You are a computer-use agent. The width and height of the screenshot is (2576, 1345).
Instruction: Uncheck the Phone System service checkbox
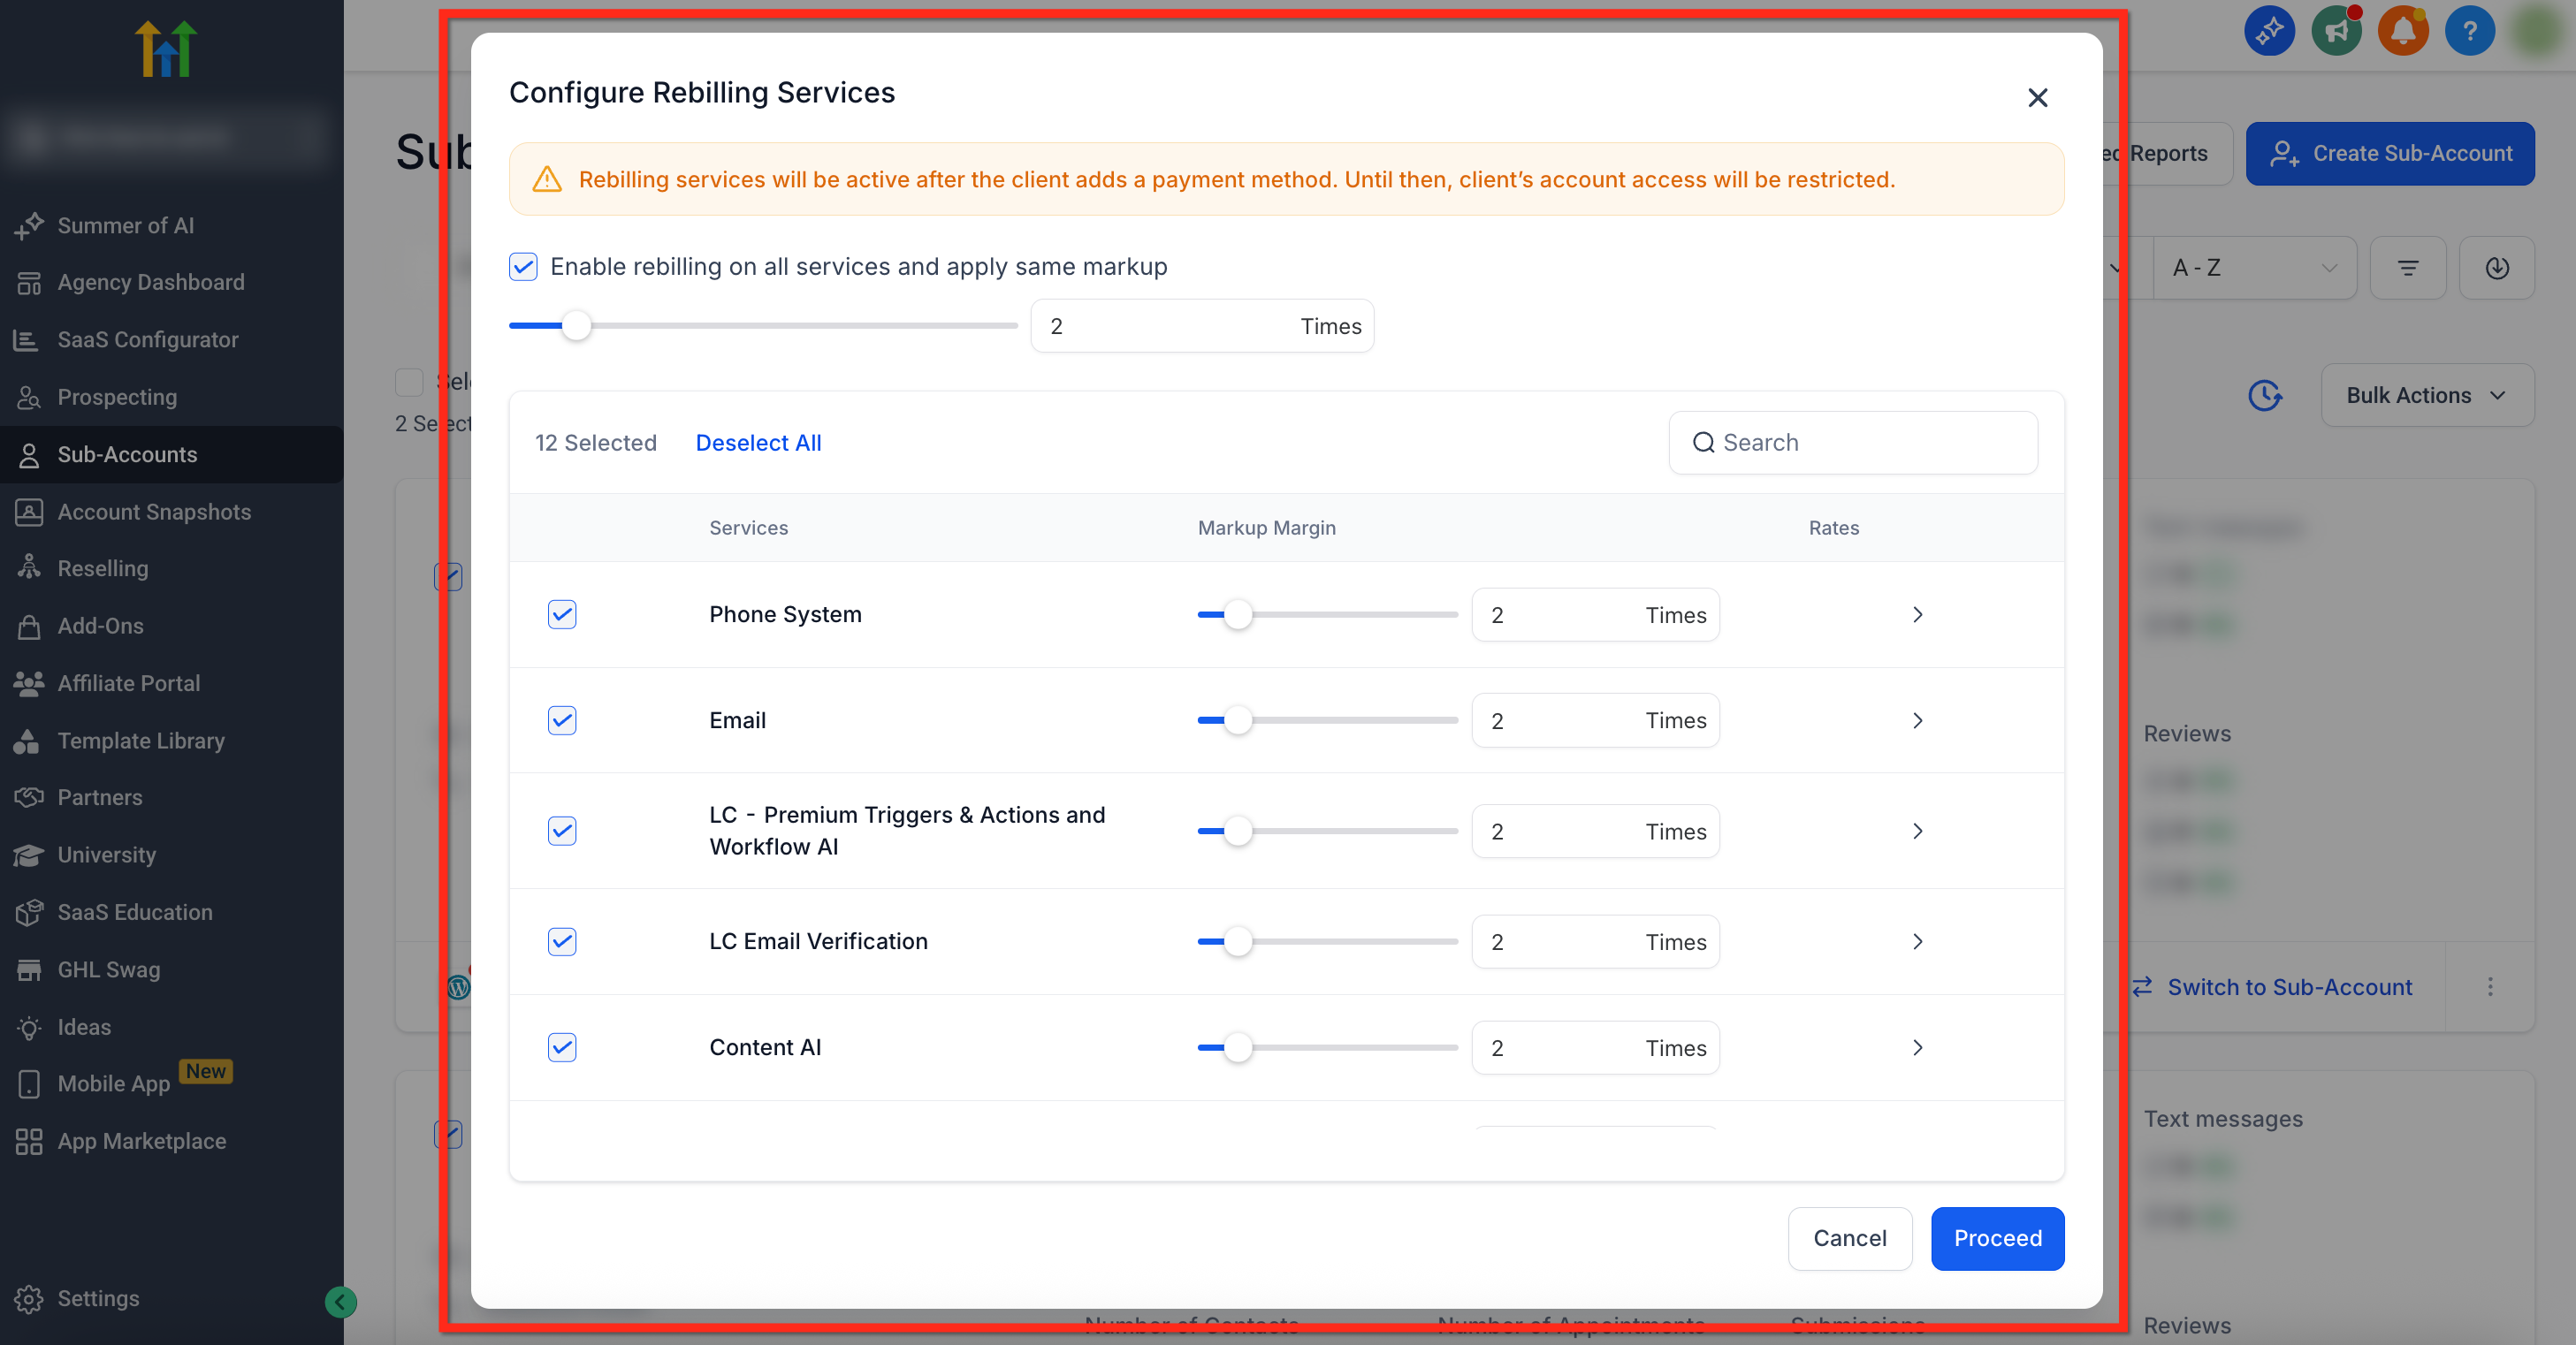562,614
